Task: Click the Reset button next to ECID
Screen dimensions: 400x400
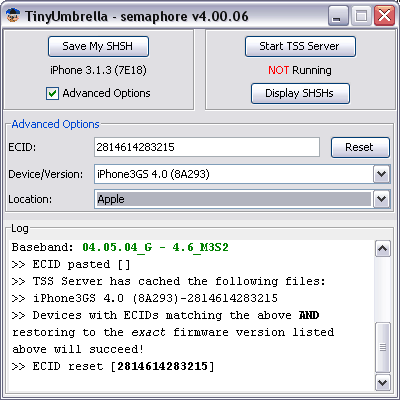Action: 360,147
